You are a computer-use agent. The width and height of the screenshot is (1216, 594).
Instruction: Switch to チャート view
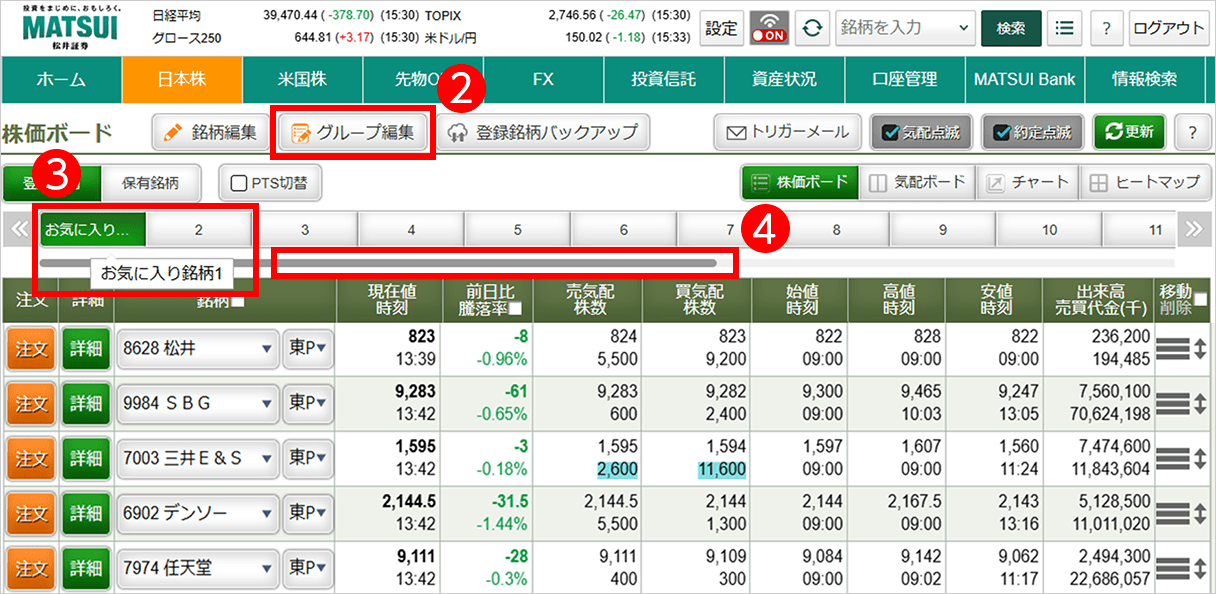(1028, 183)
